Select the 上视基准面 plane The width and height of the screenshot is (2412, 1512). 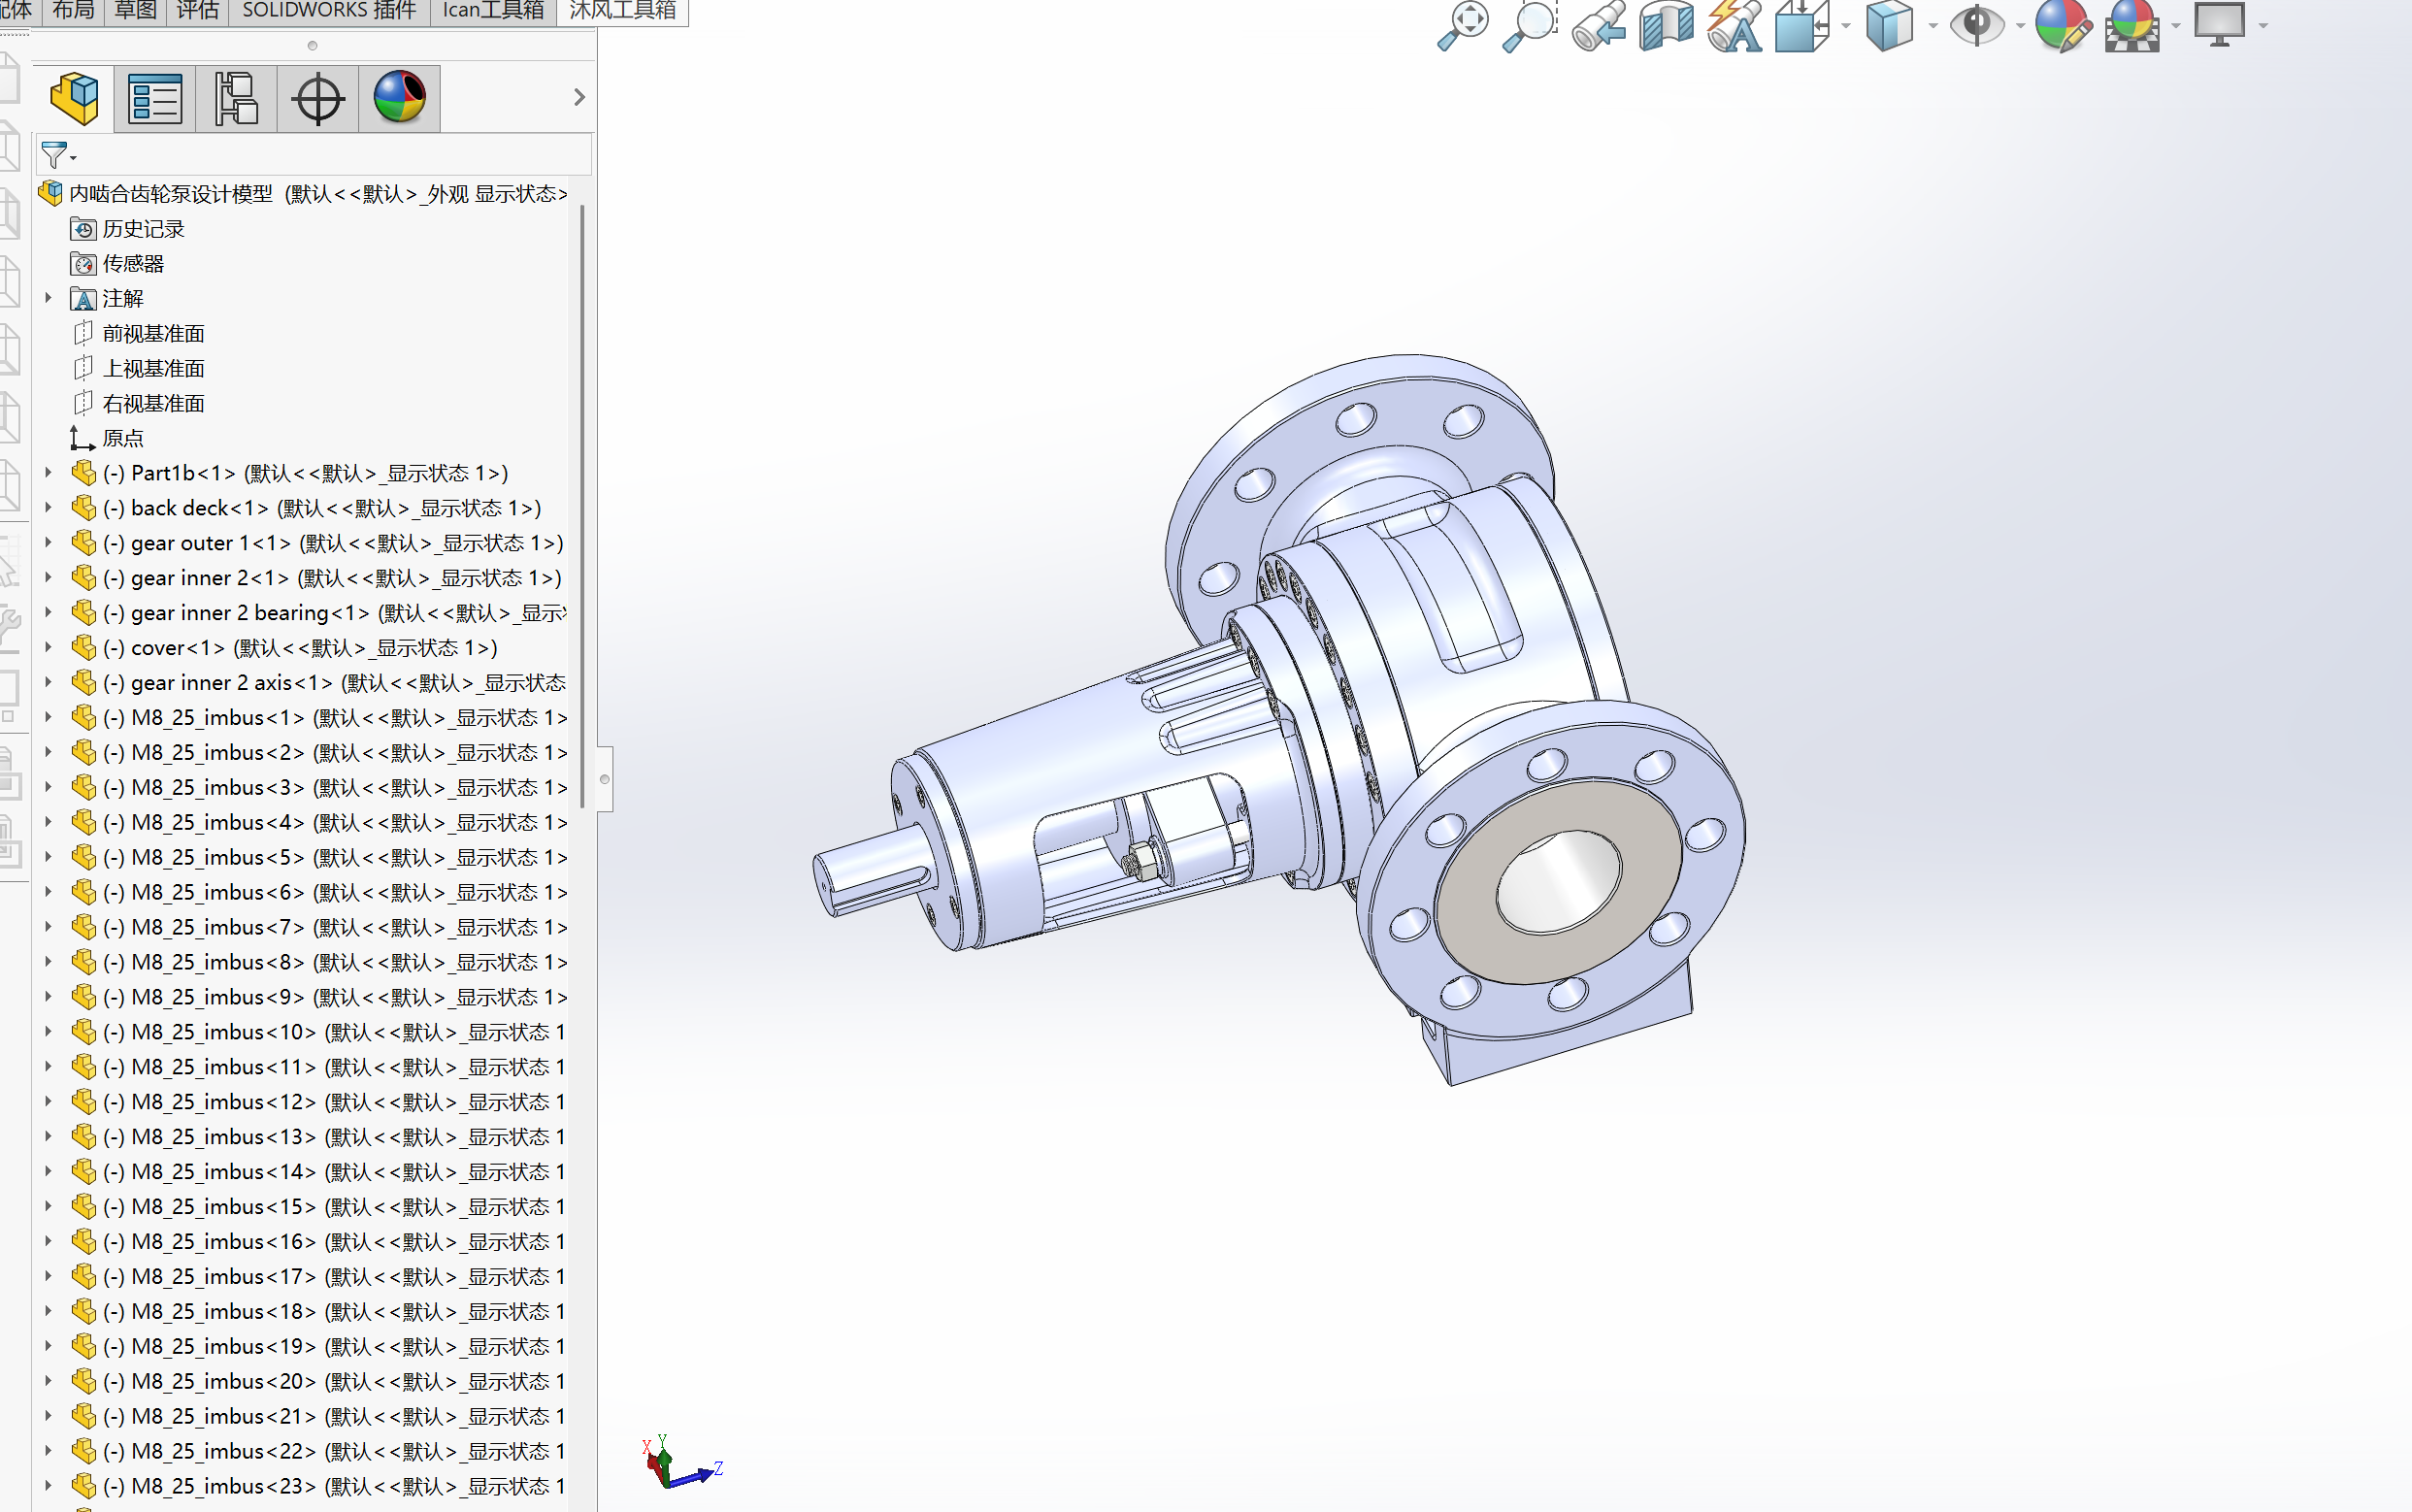153,369
